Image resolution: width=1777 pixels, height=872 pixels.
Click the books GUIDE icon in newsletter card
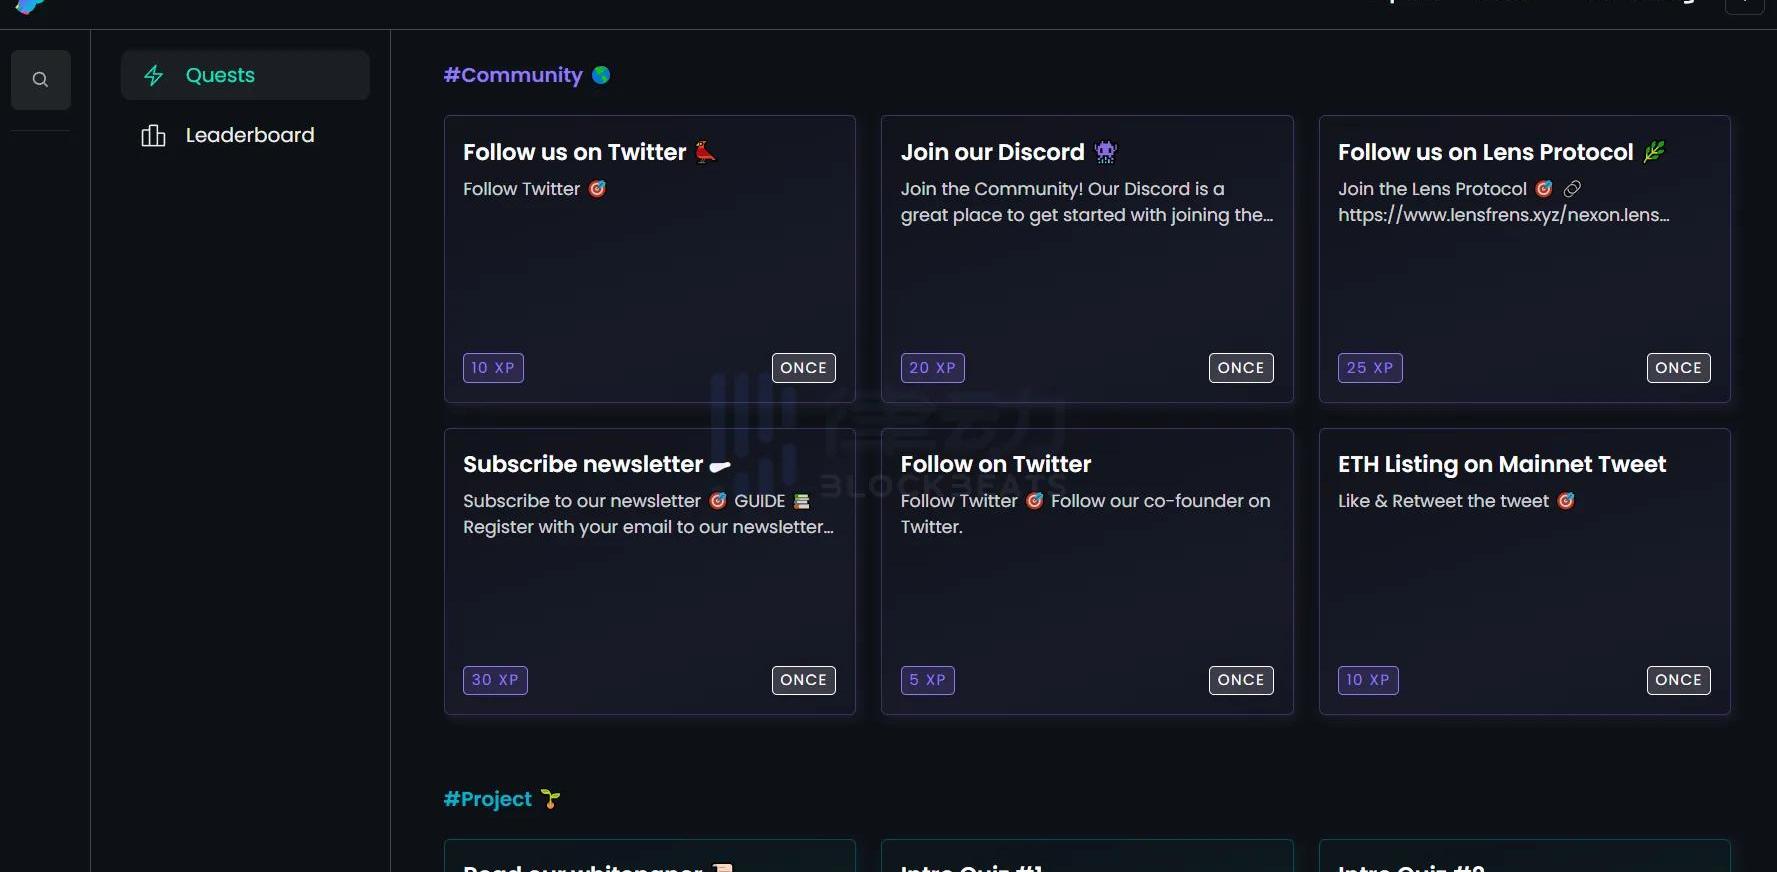801,501
